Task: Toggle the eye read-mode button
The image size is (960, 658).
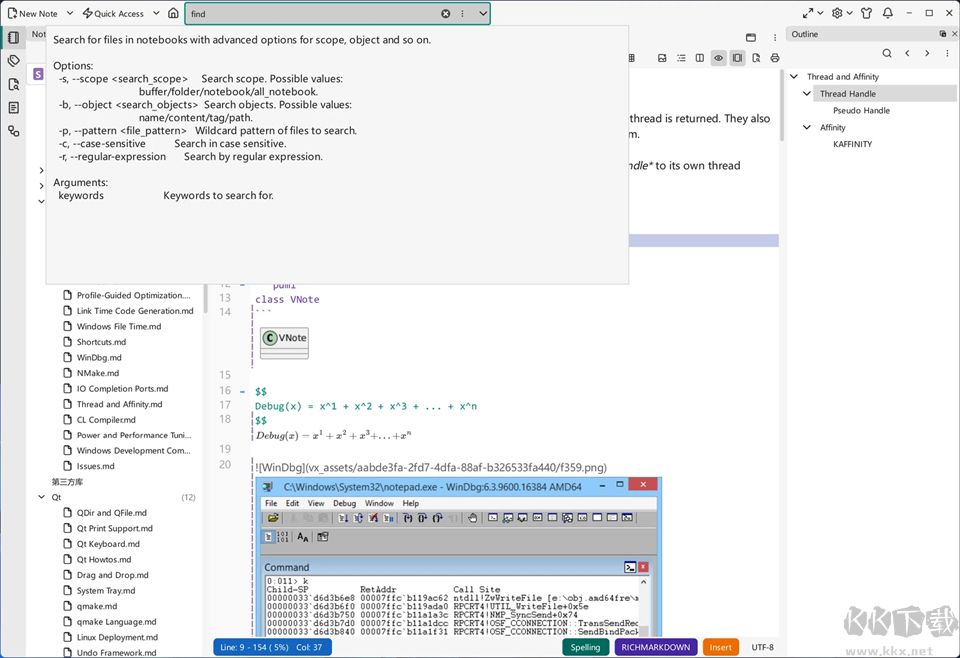Action: pos(718,58)
